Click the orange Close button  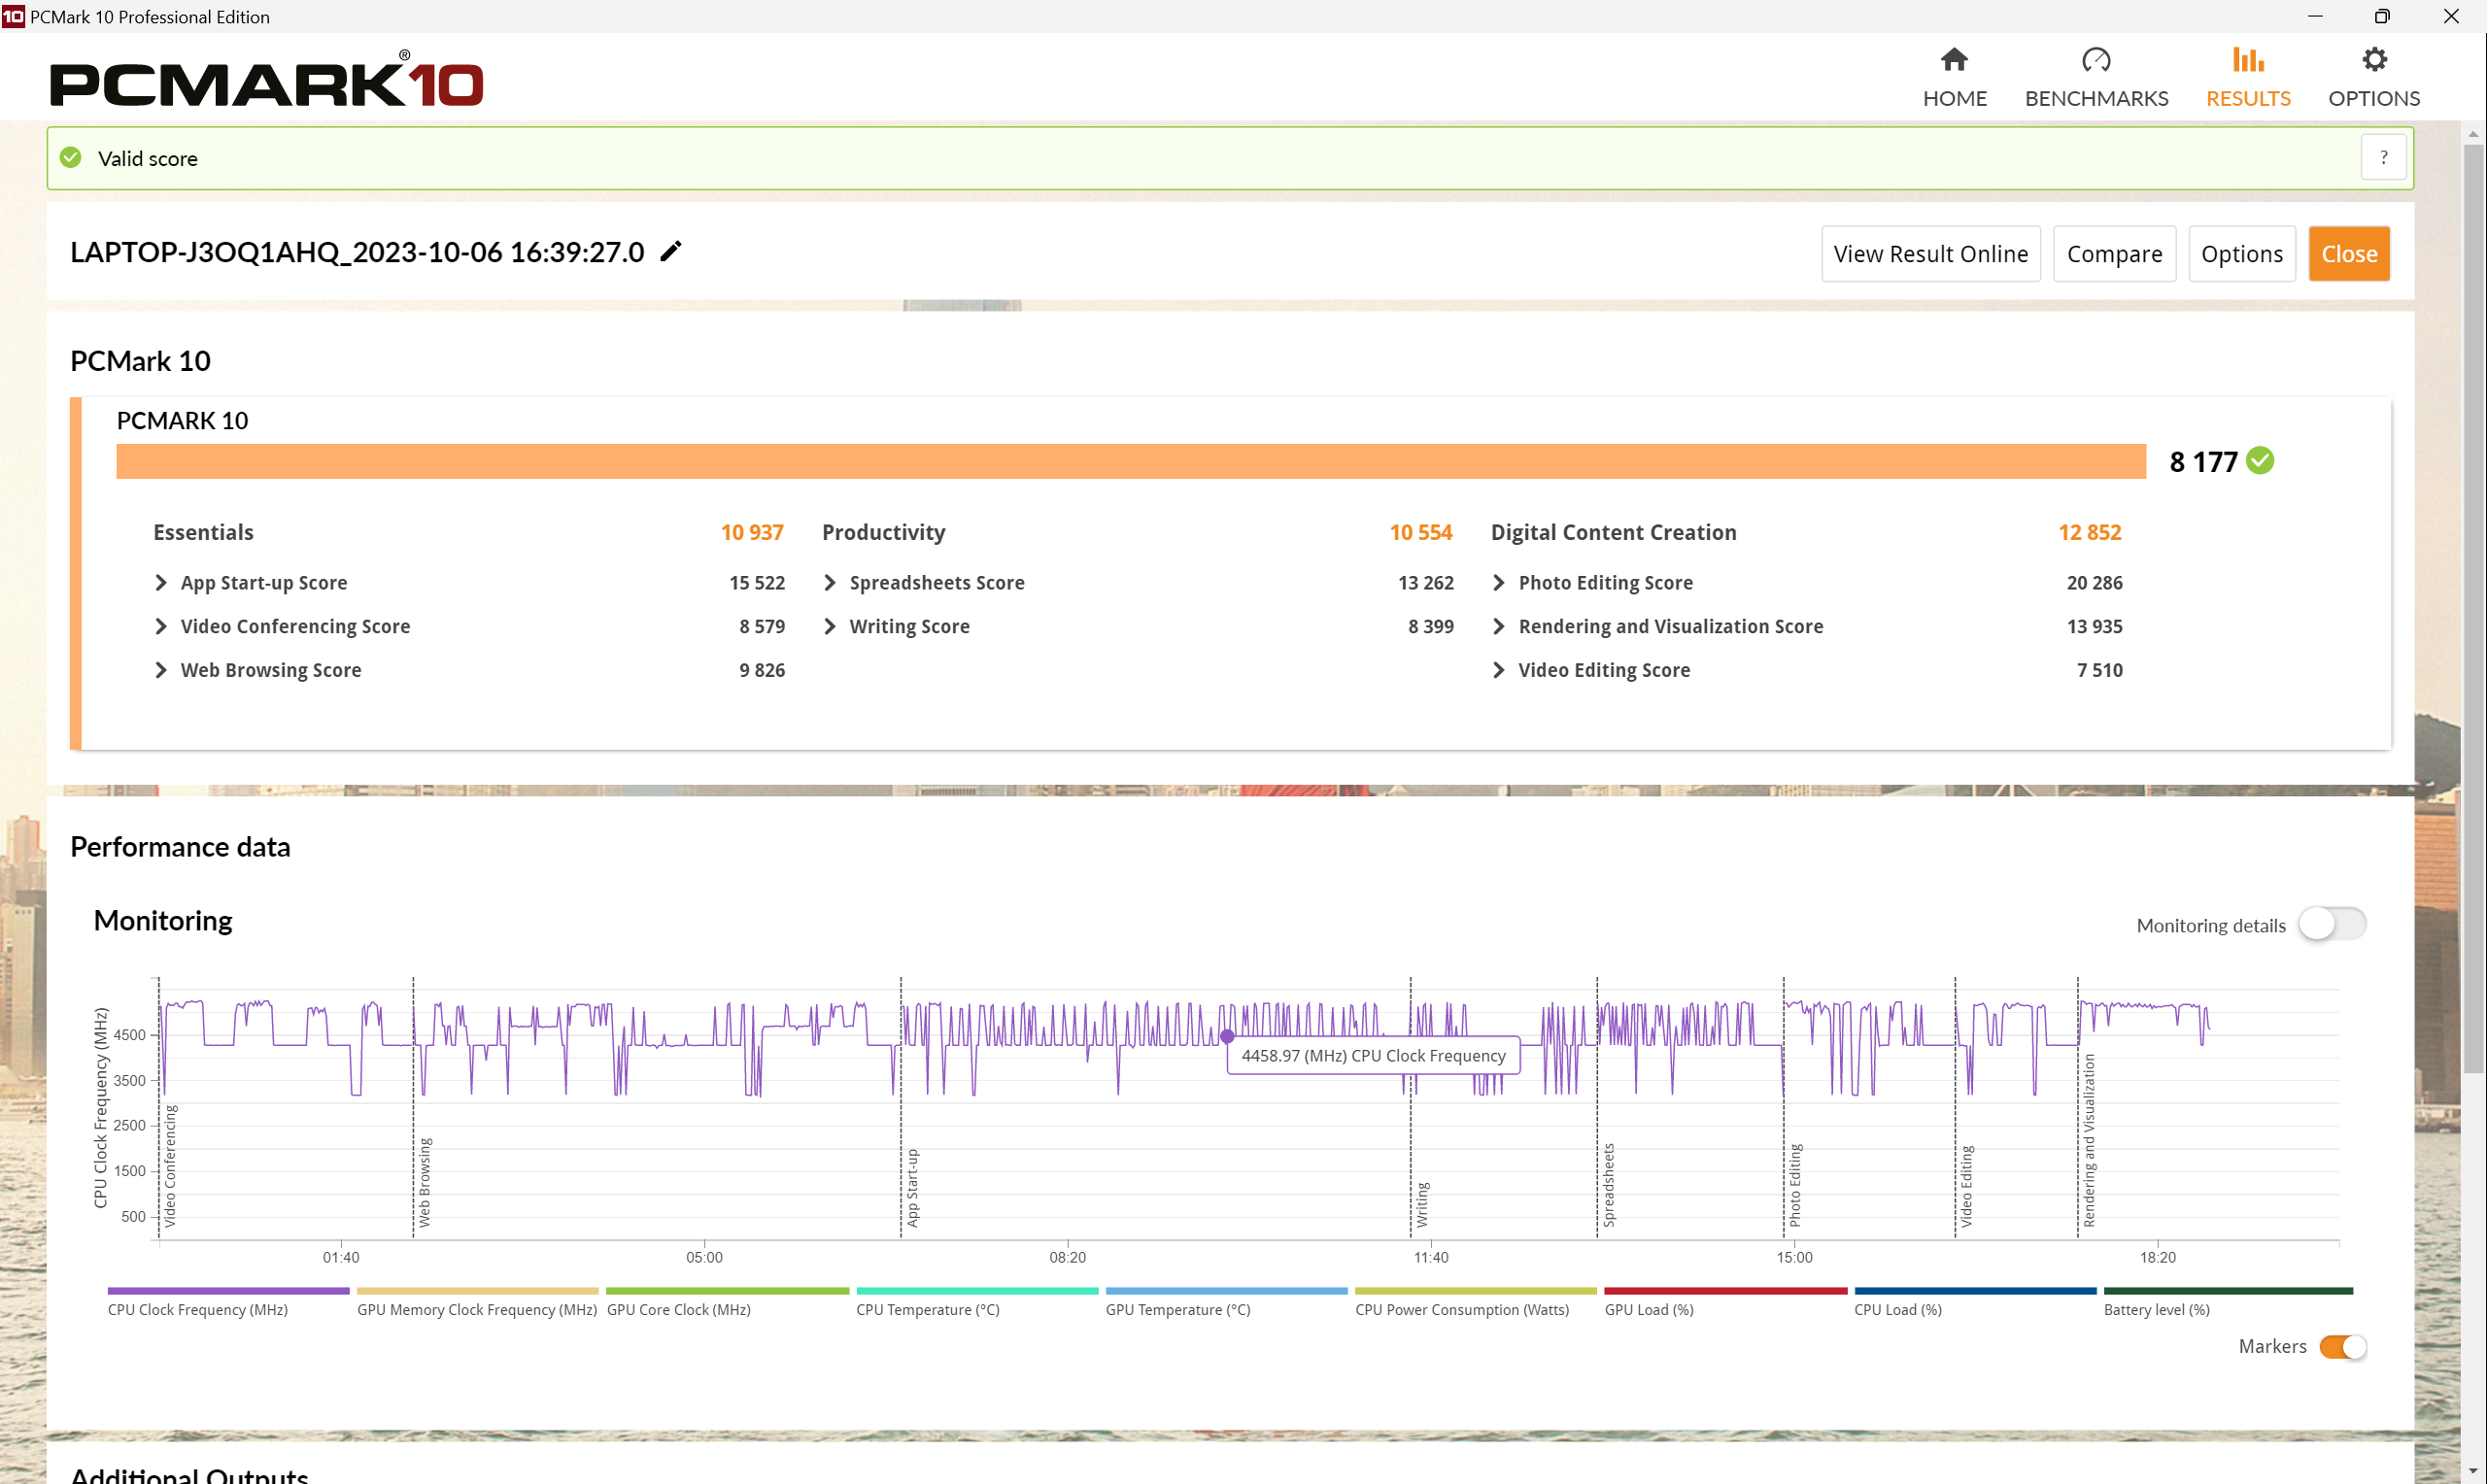tap(2349, 254)
